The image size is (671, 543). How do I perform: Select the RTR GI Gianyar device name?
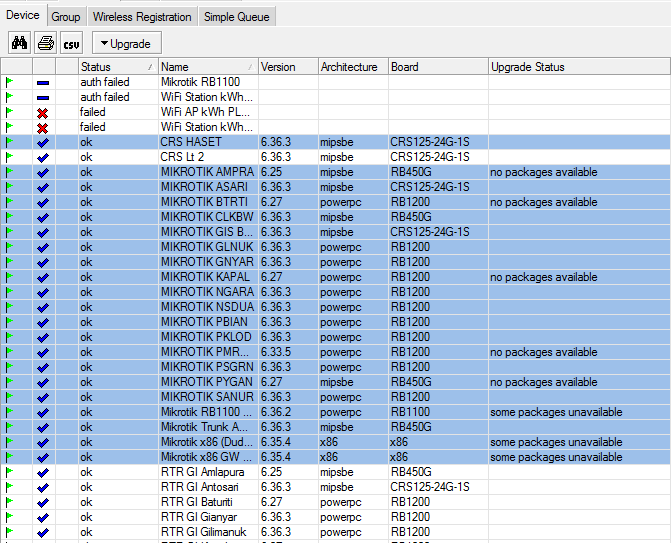pyautogui.click(x=199, y=517)
